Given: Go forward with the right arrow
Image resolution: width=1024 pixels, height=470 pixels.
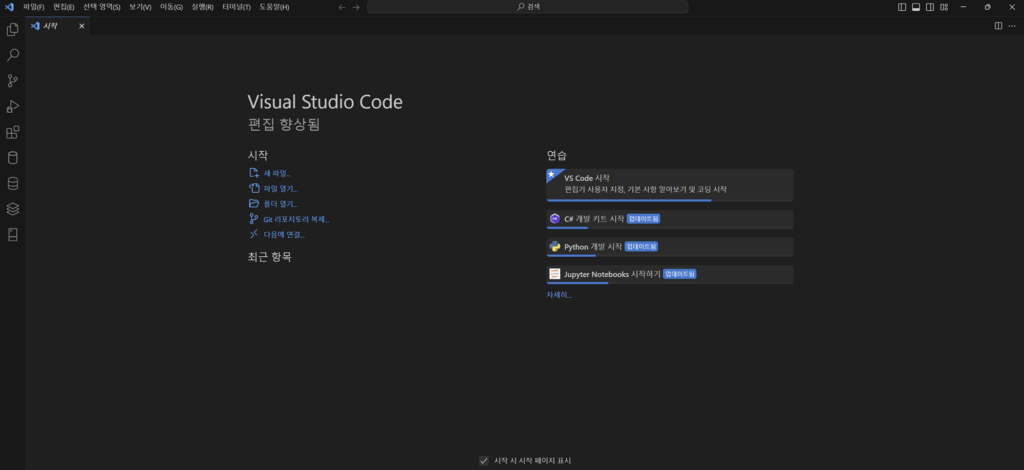Looking at the screenshot, I should (356, 7).
